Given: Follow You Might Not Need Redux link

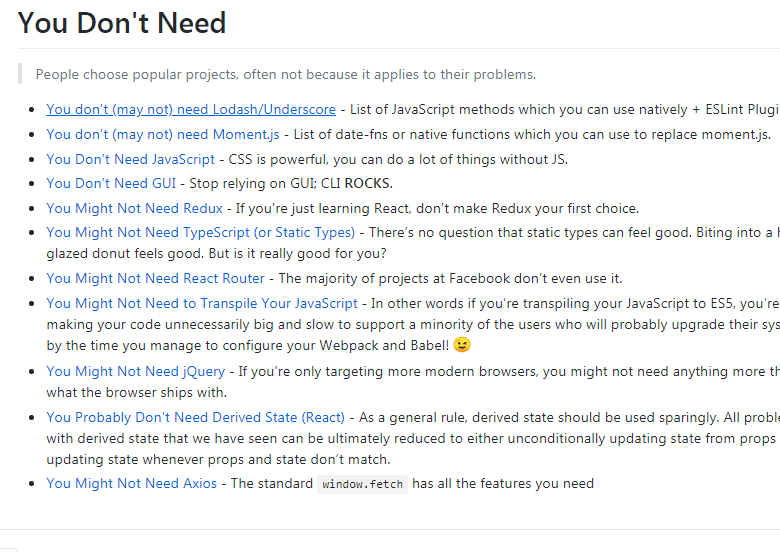Looking at the screenshot, I should pos(134,208).
